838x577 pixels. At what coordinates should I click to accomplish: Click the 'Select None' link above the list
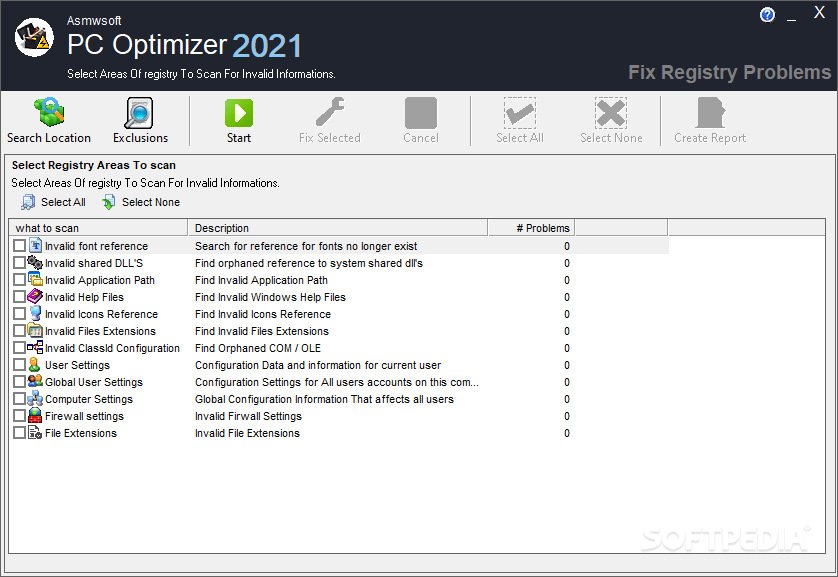151,202
